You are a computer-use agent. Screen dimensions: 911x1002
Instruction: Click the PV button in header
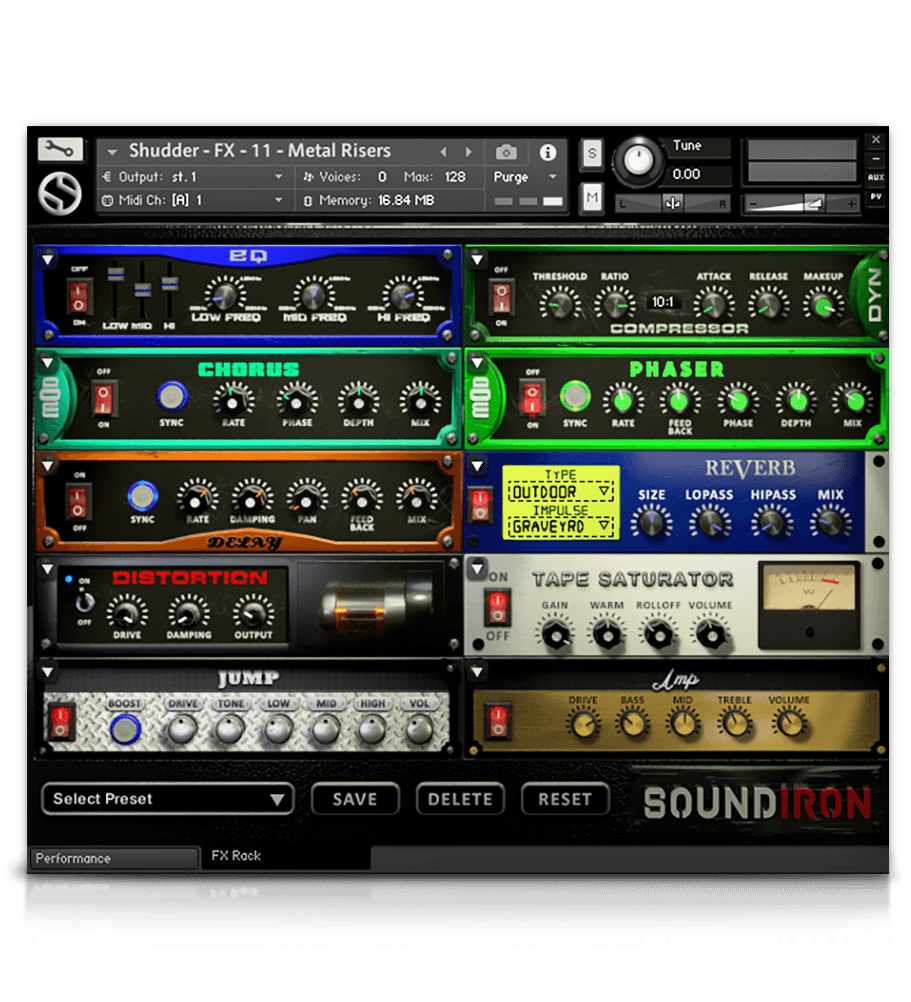875,197
